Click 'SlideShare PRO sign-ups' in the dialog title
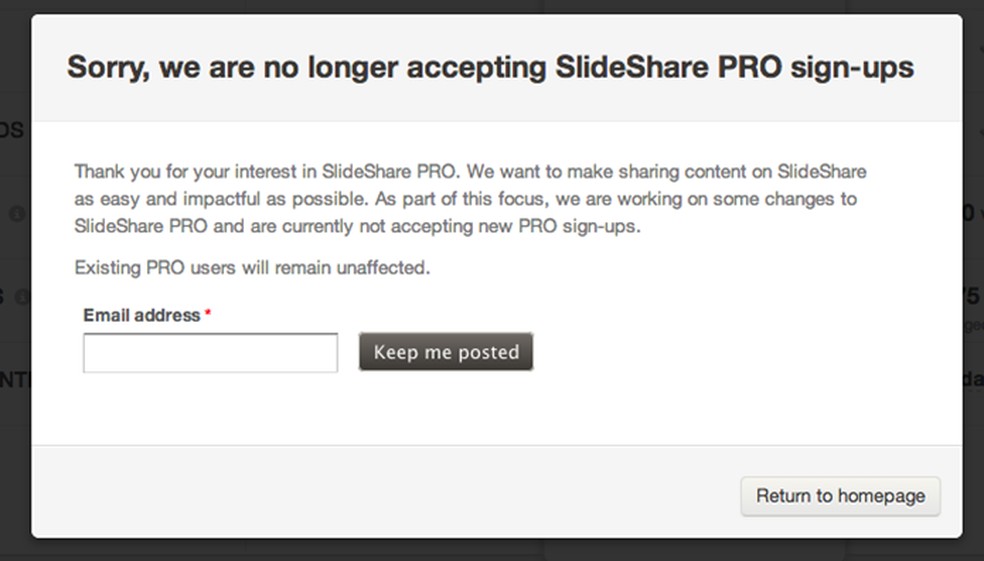Screen dimensions: 984x561 point(734,67)
